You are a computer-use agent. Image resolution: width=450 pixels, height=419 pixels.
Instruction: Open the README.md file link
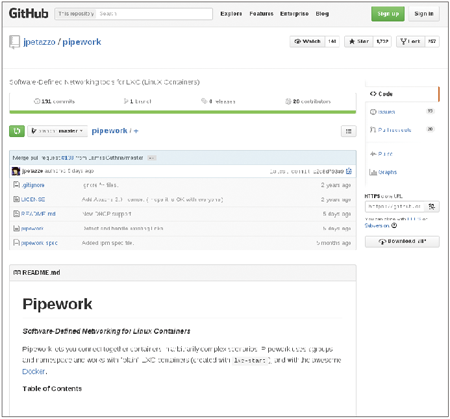[x=38, y=214]
